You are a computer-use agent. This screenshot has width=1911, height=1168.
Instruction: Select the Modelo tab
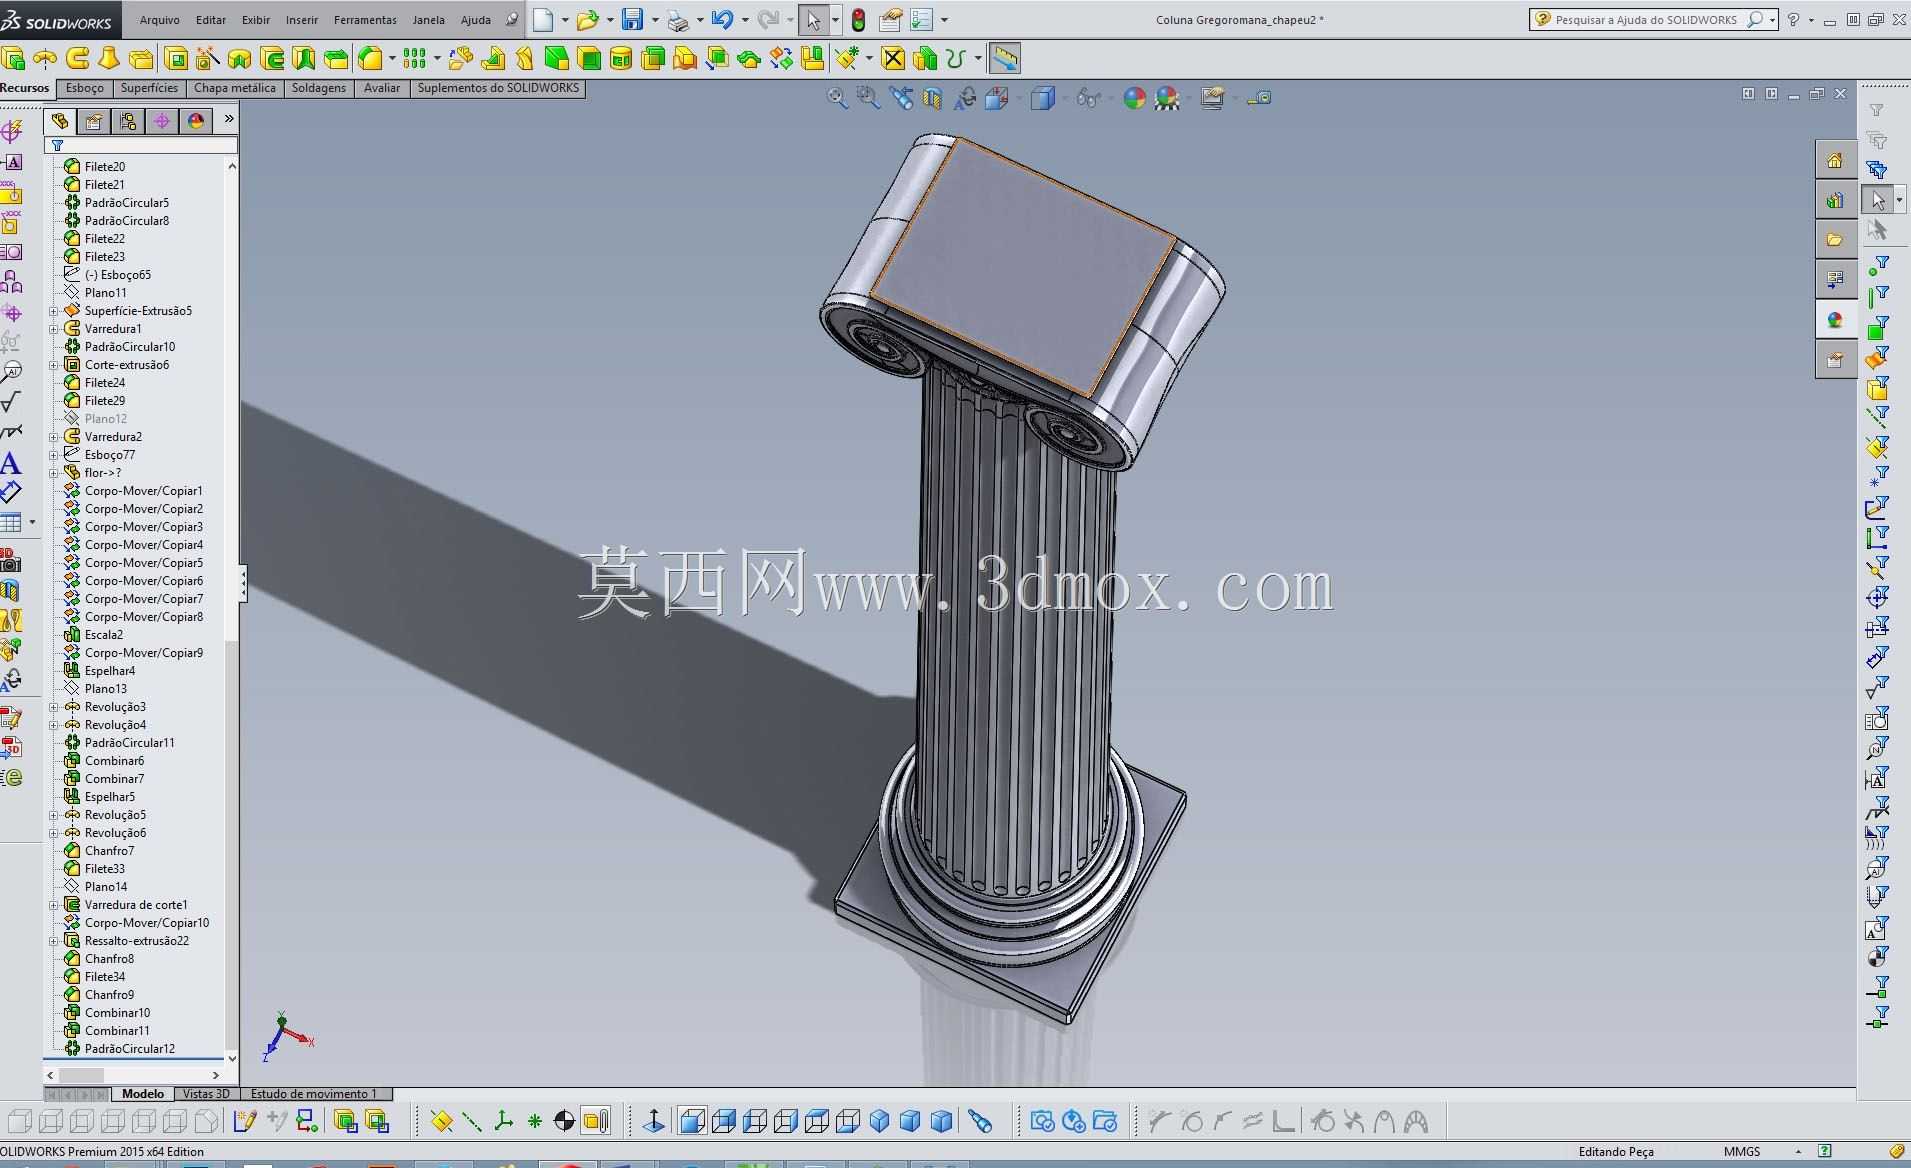pyautogui.click(x=143, y=1094)
